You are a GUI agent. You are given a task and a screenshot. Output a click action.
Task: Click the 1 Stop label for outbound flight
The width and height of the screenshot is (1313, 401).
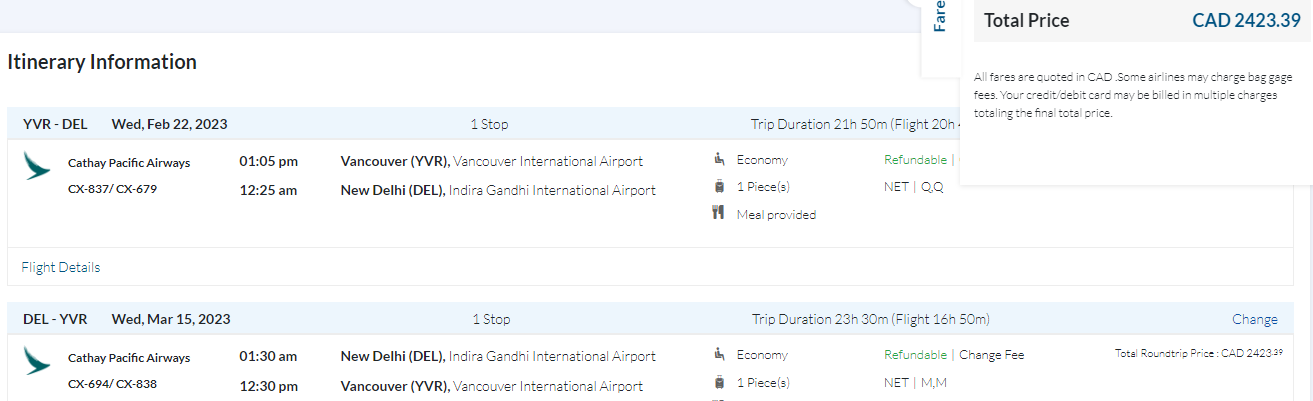pos(489,125)
